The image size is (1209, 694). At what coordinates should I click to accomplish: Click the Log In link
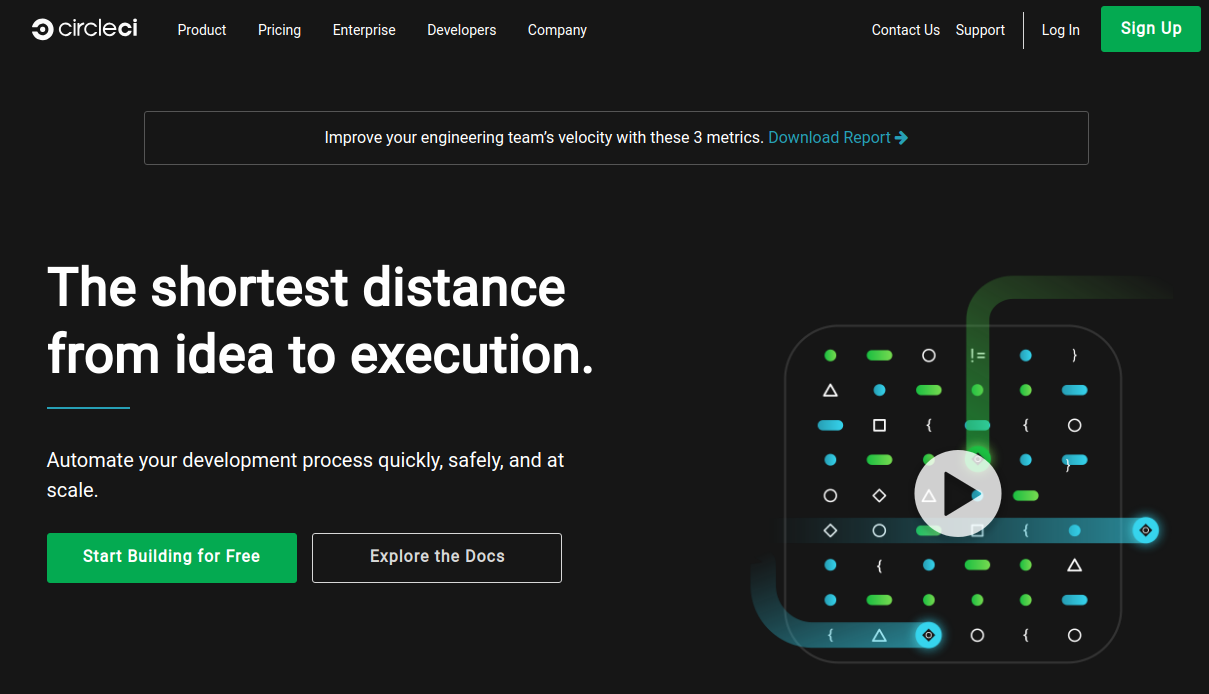(1060, 30)
